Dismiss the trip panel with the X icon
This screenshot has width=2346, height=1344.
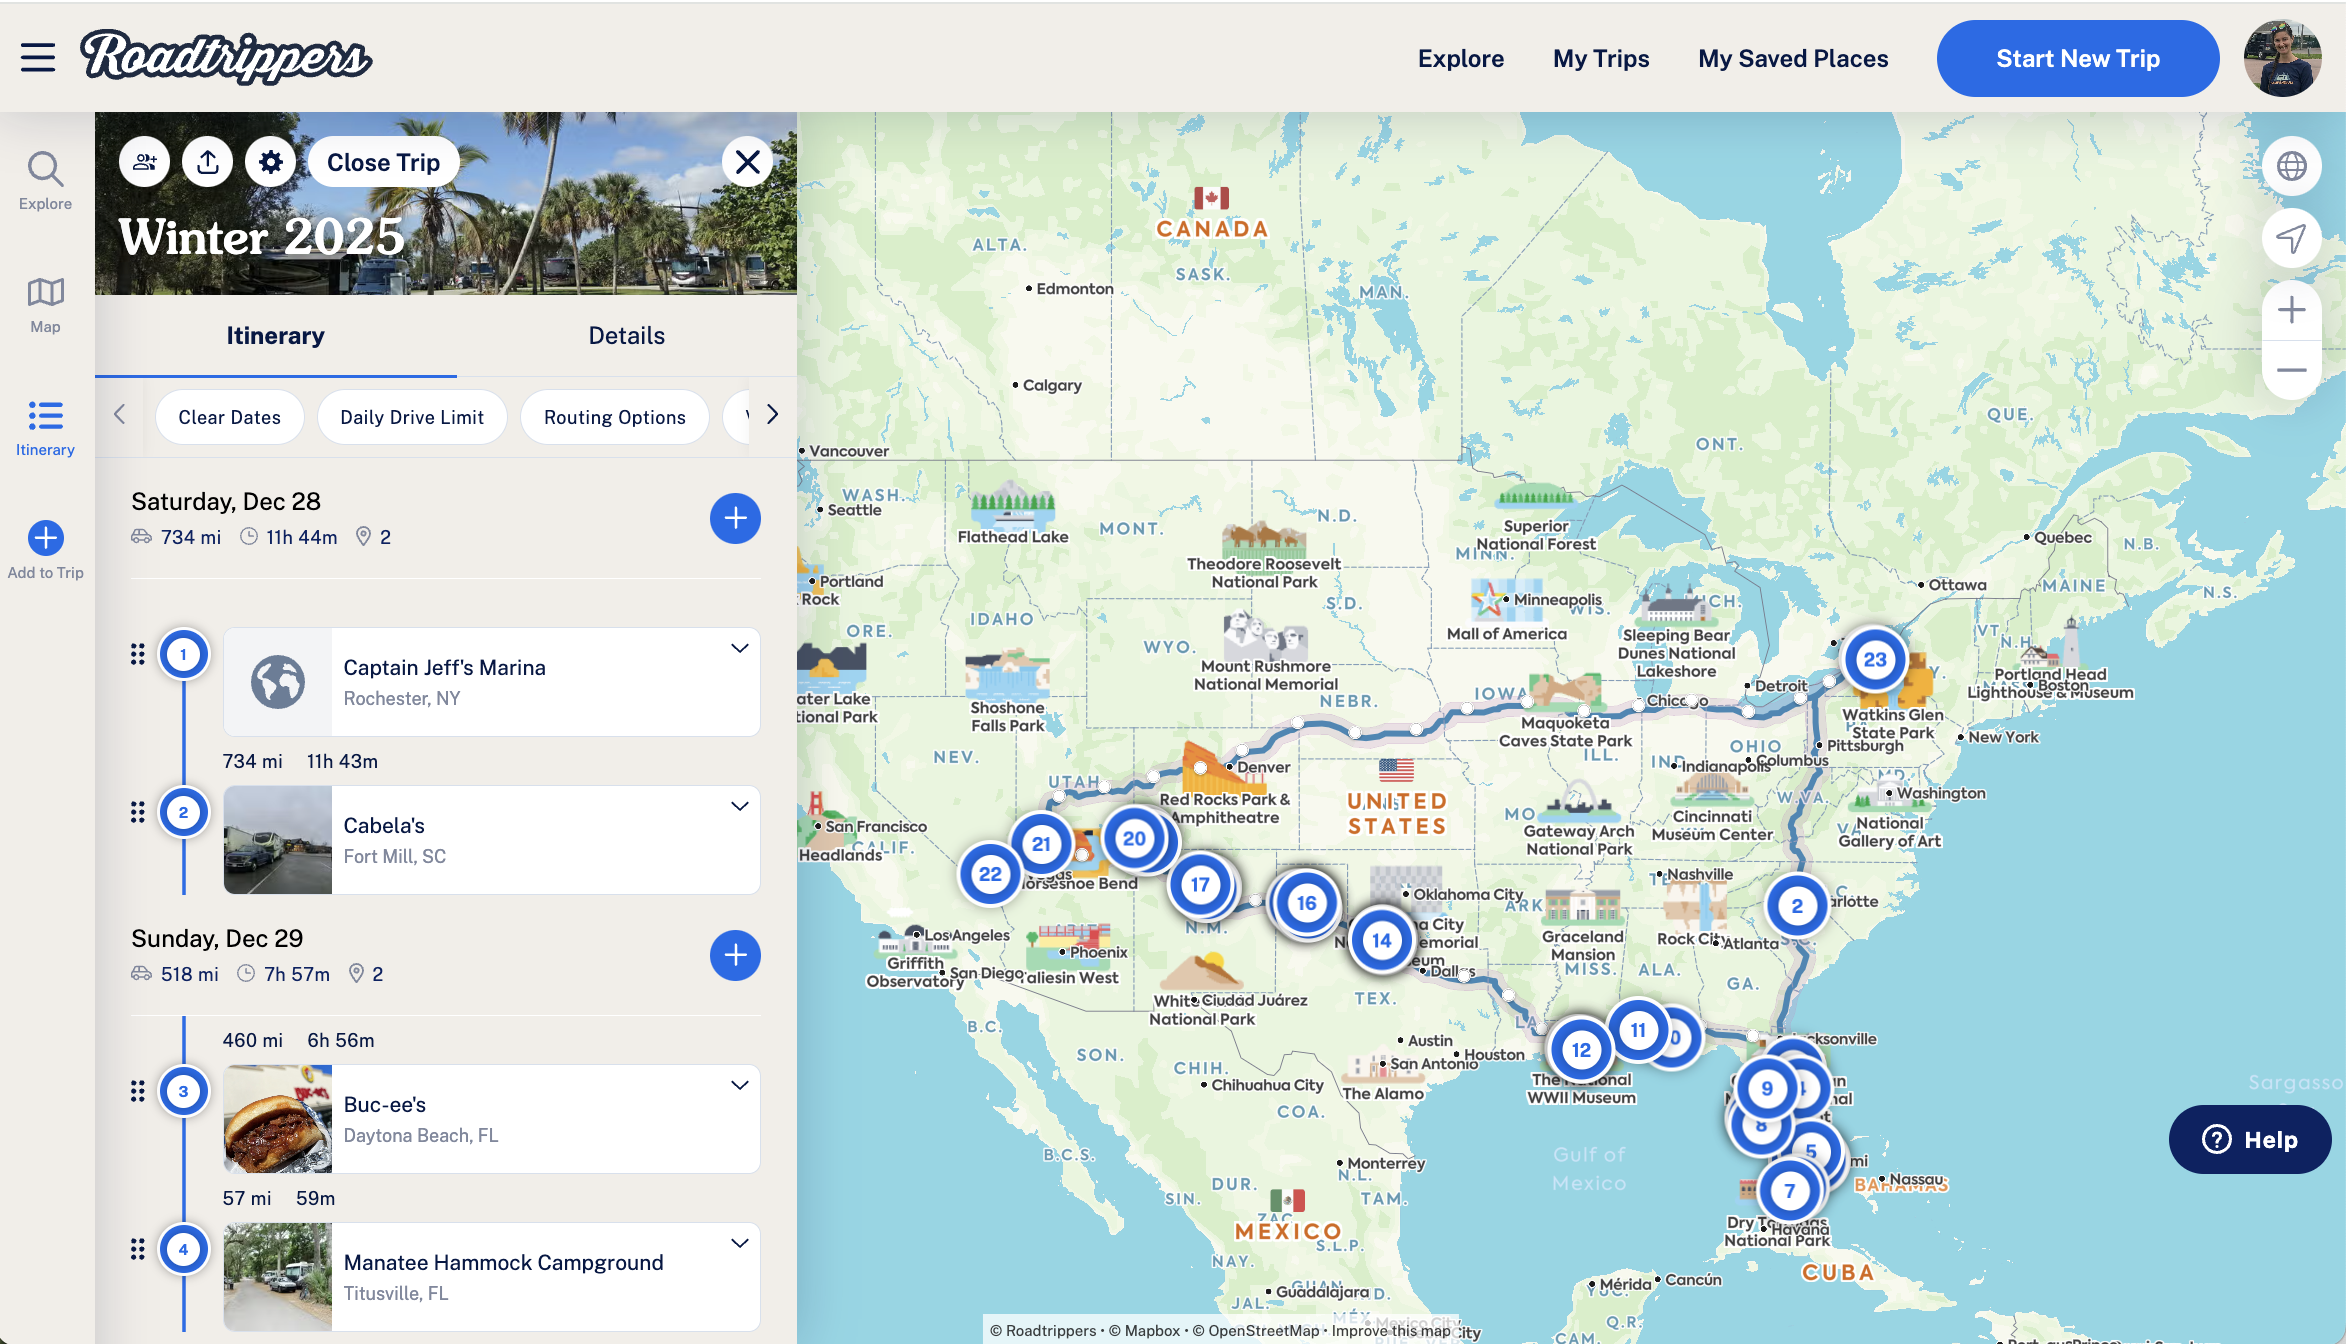tap(747, 162)
